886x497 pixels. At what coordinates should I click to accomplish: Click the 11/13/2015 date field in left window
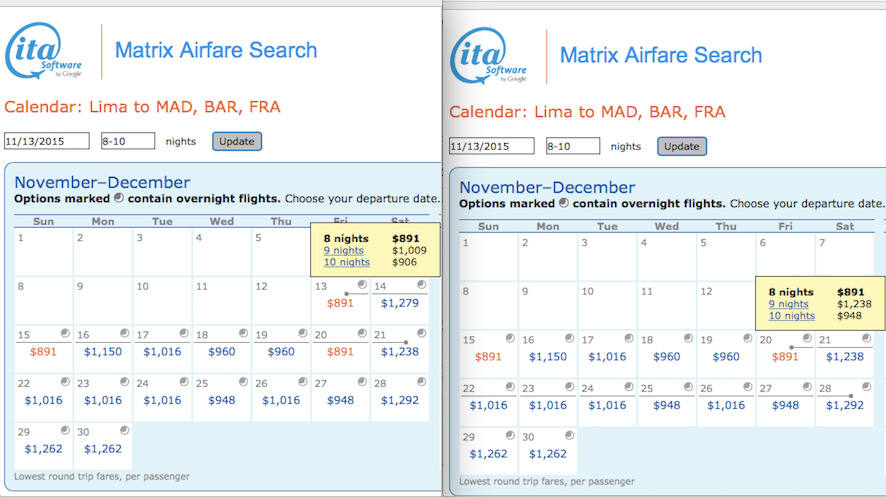47,141
